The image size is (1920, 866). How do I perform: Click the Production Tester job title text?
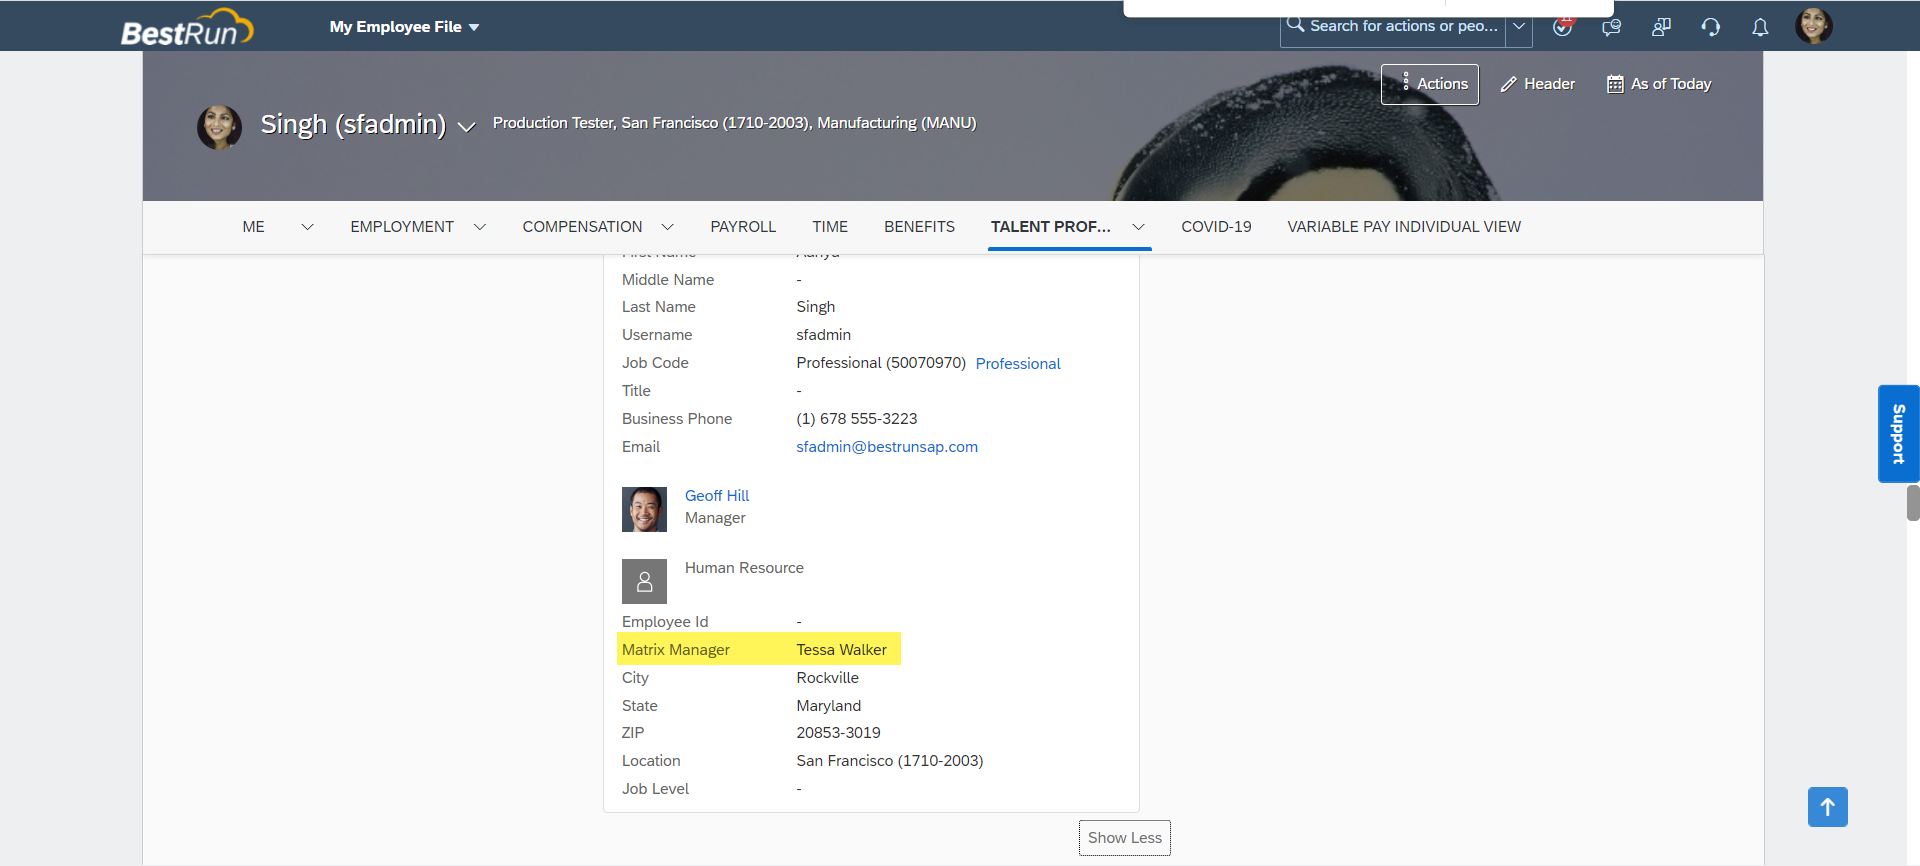click(x=553, y=123)
